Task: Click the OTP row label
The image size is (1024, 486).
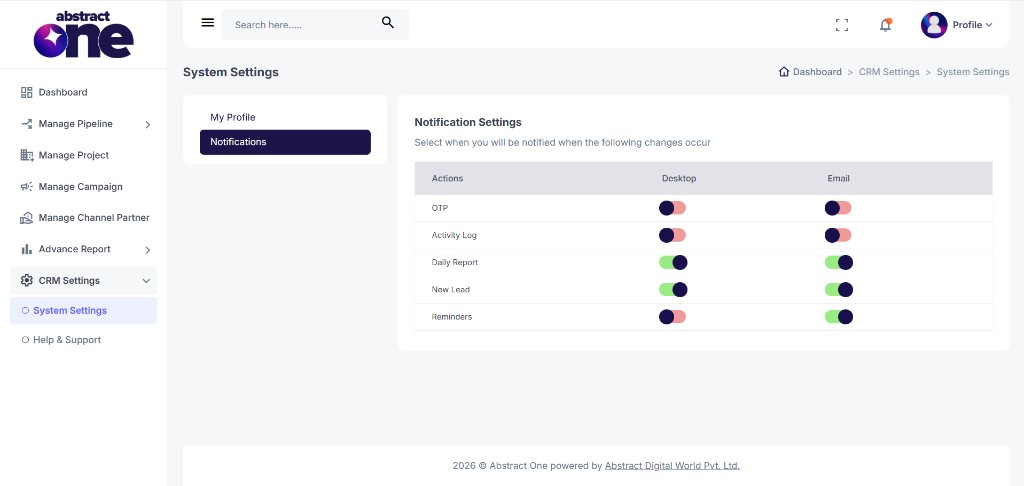Action: pyautogui.click(x=440, y=208)
